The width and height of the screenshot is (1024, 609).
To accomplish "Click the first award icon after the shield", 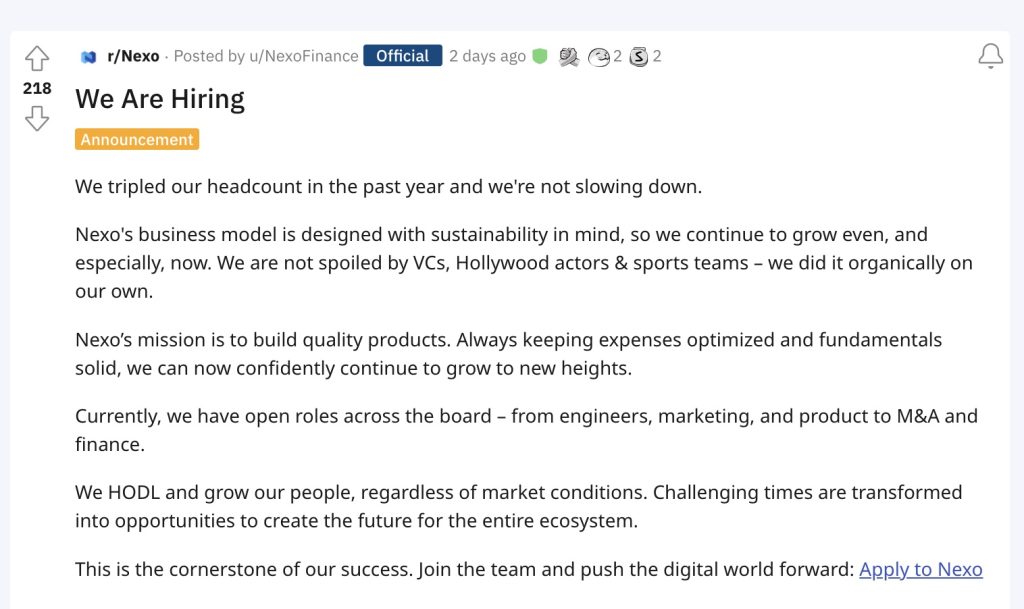I will click(x=569, y=57).
